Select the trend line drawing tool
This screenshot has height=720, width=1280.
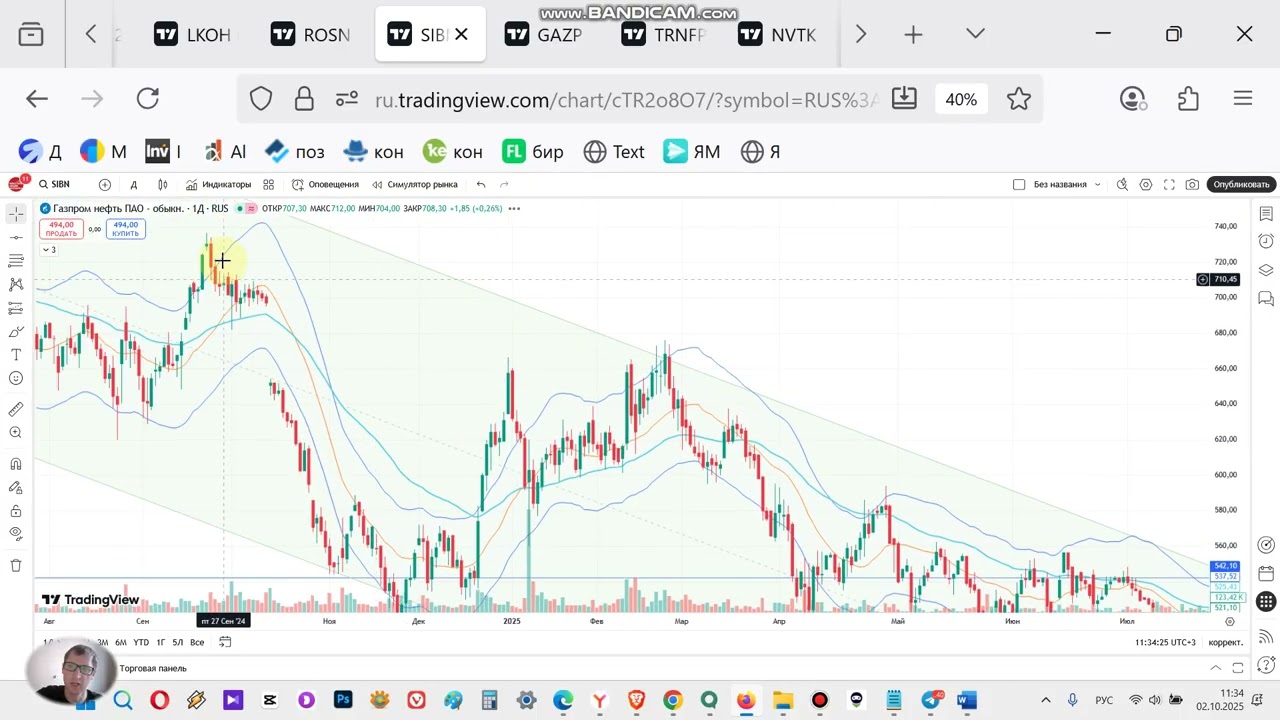[16, 237]
